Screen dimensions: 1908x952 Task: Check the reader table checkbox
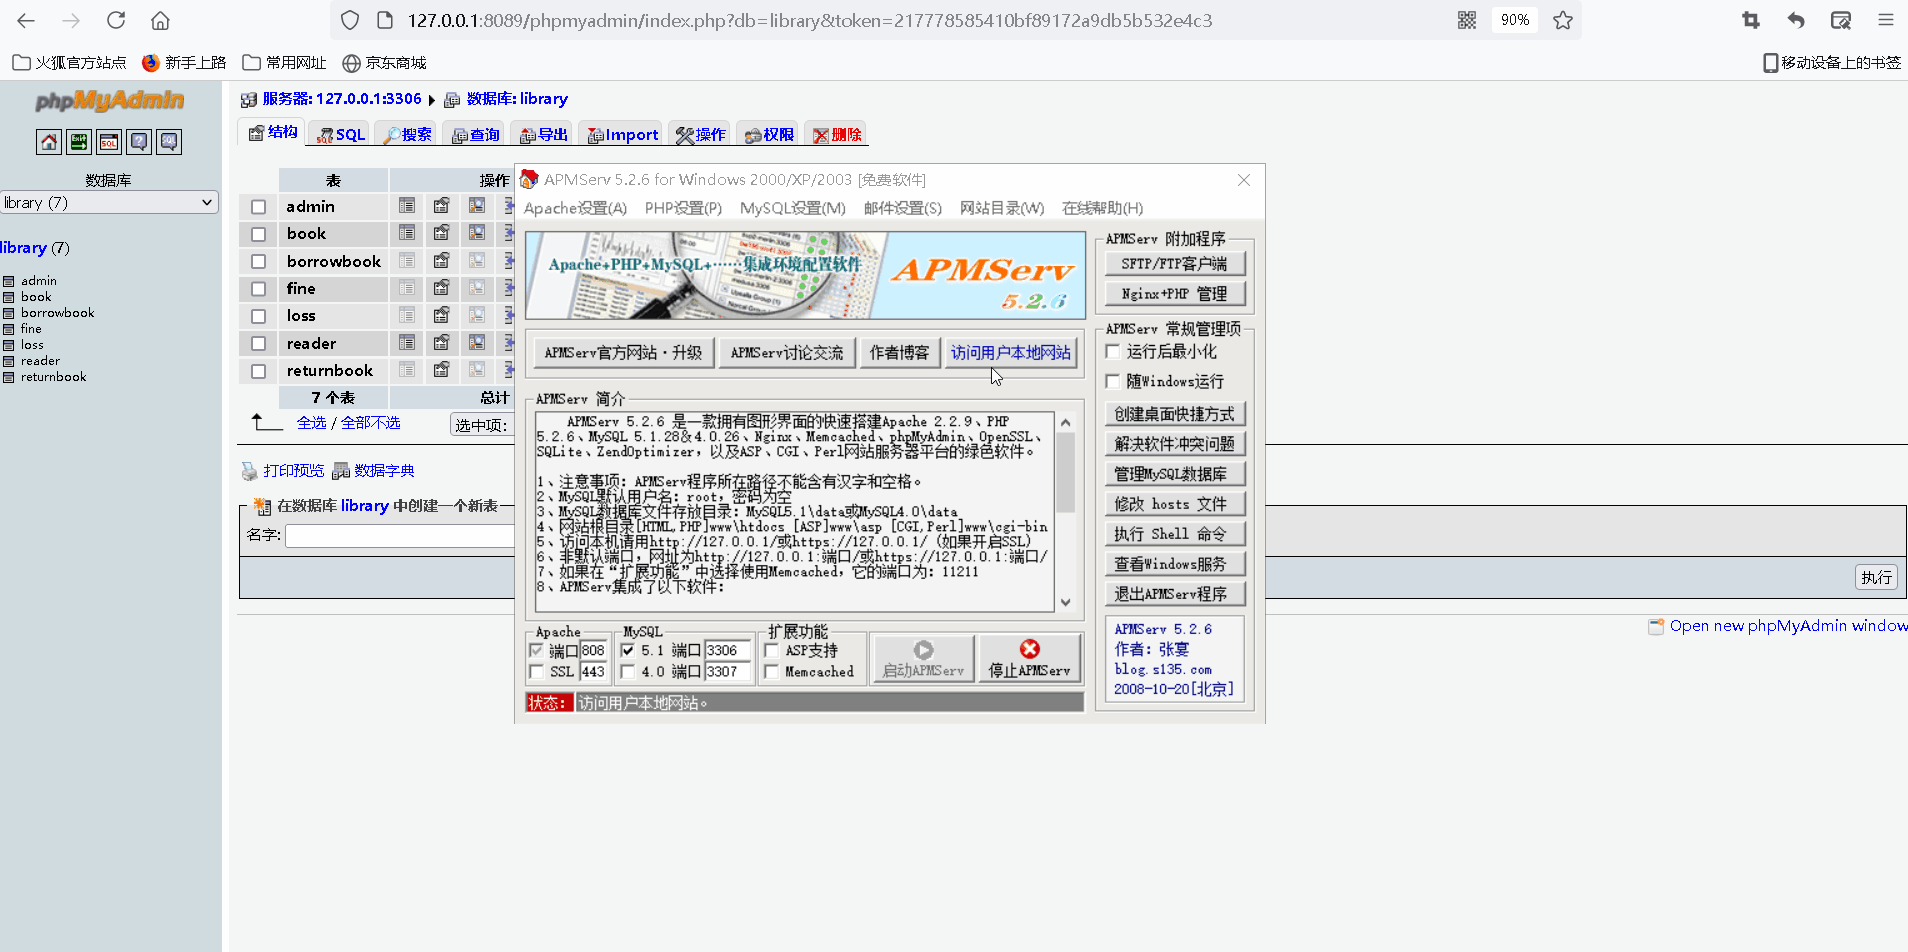click(x=259, y=344)
